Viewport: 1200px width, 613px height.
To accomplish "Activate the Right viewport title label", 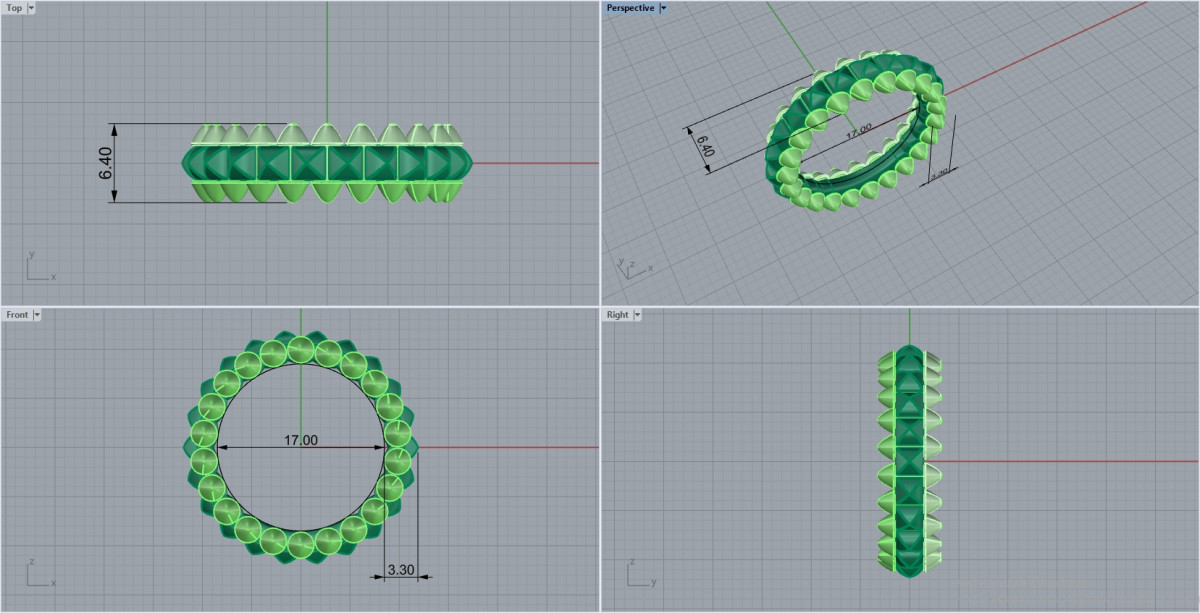I will 618,315.
